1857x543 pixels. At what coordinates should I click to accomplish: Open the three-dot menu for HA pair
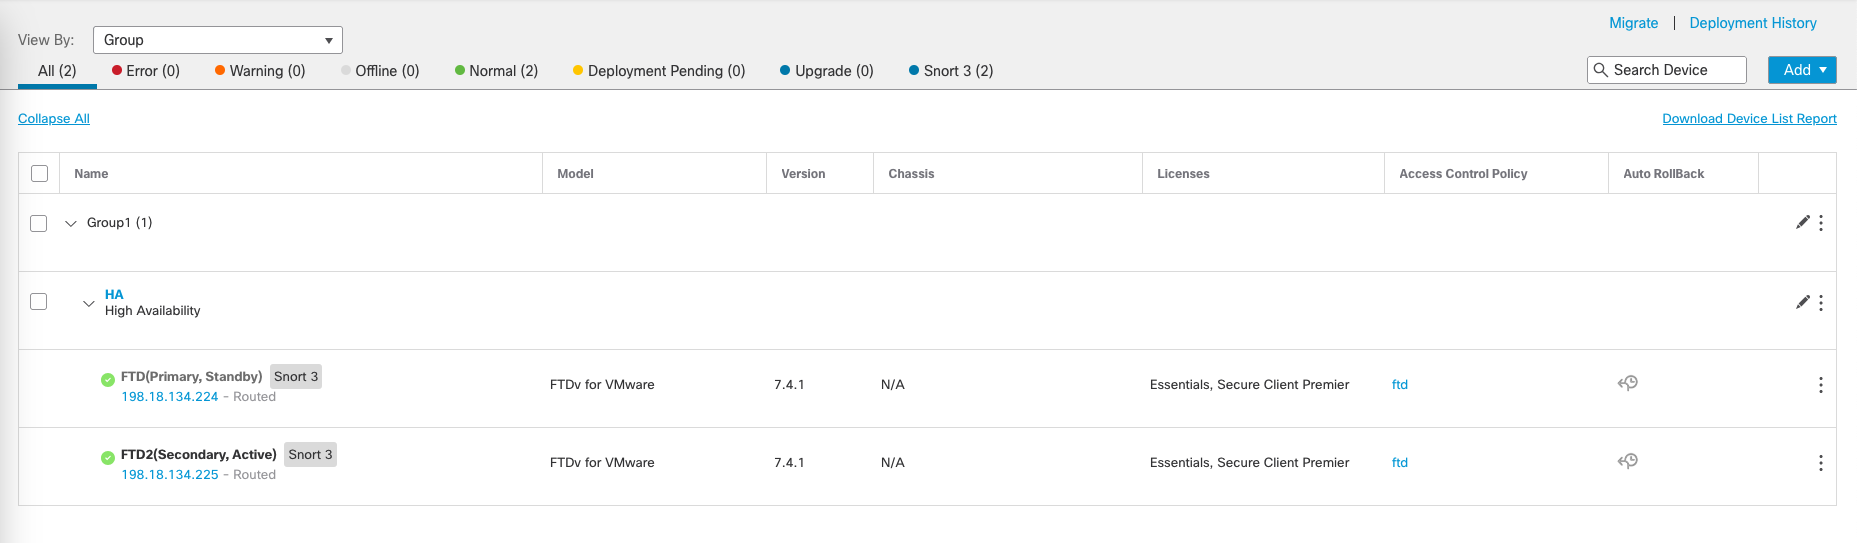pos(1821,303)
